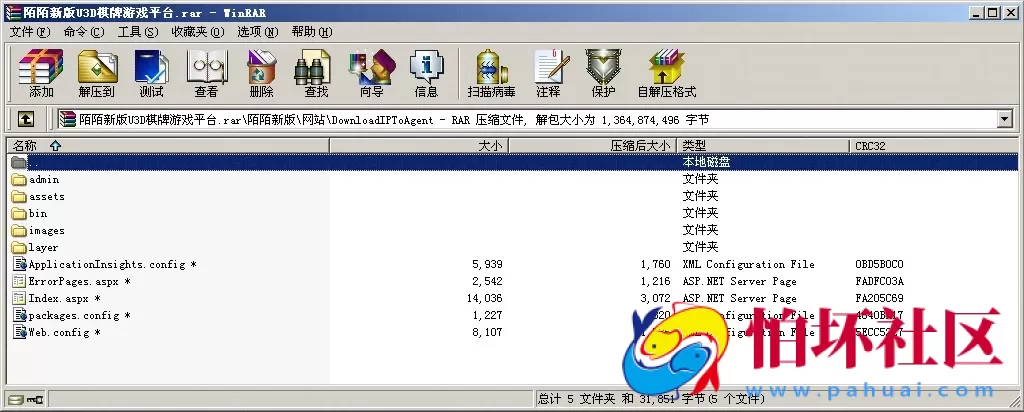Select the 'ApplicationInsights.config *' file name
Viewport: 1024px width, 412px height.
point(112,264)
